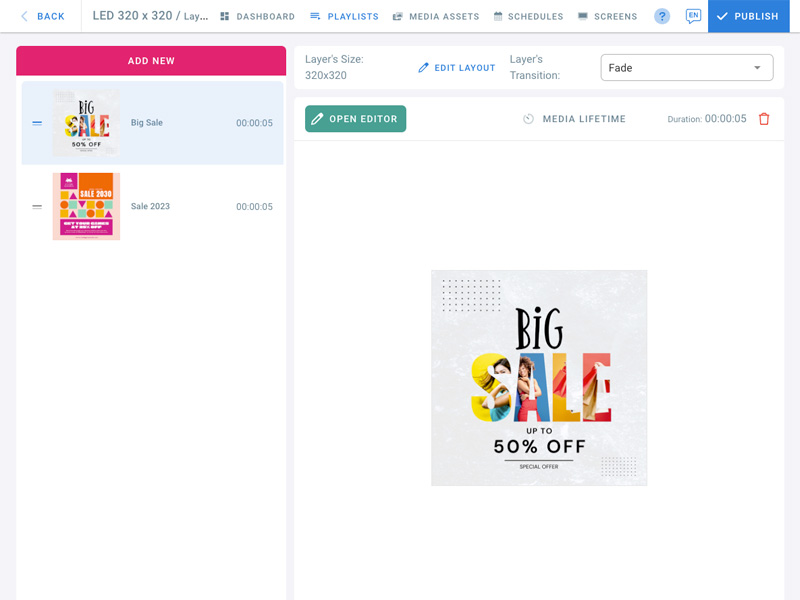Open the Playlists tab
The image size is (800, 600).
click(x=344, y=16)
